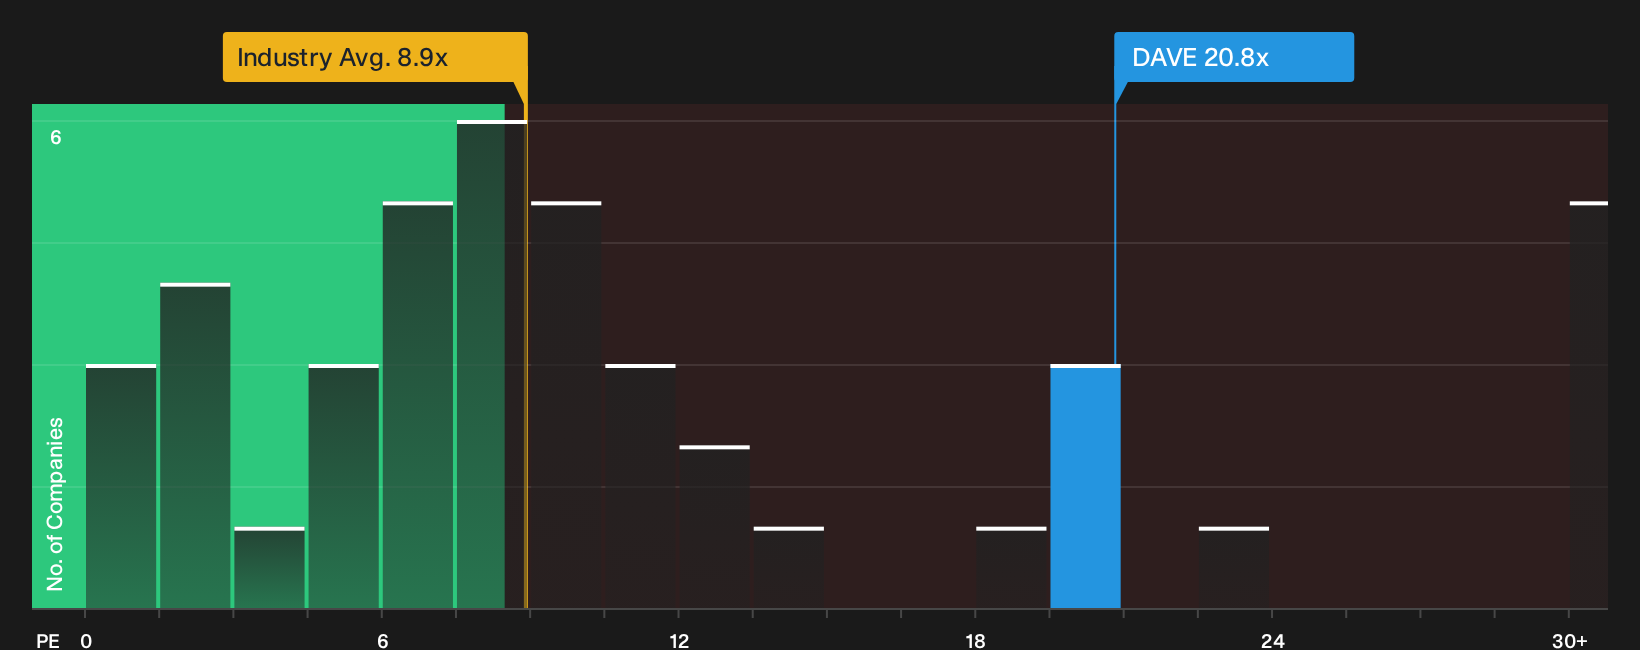Click the "0" x-axis label

86,641
